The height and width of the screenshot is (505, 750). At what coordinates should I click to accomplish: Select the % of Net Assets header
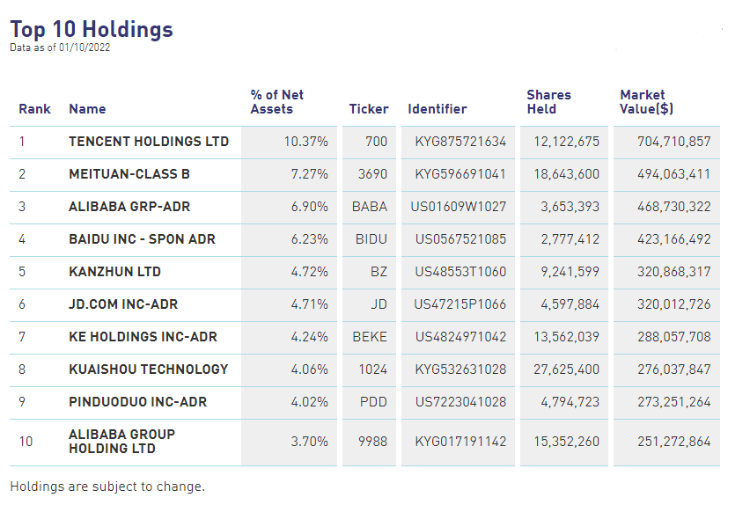(x=277, y=102)
